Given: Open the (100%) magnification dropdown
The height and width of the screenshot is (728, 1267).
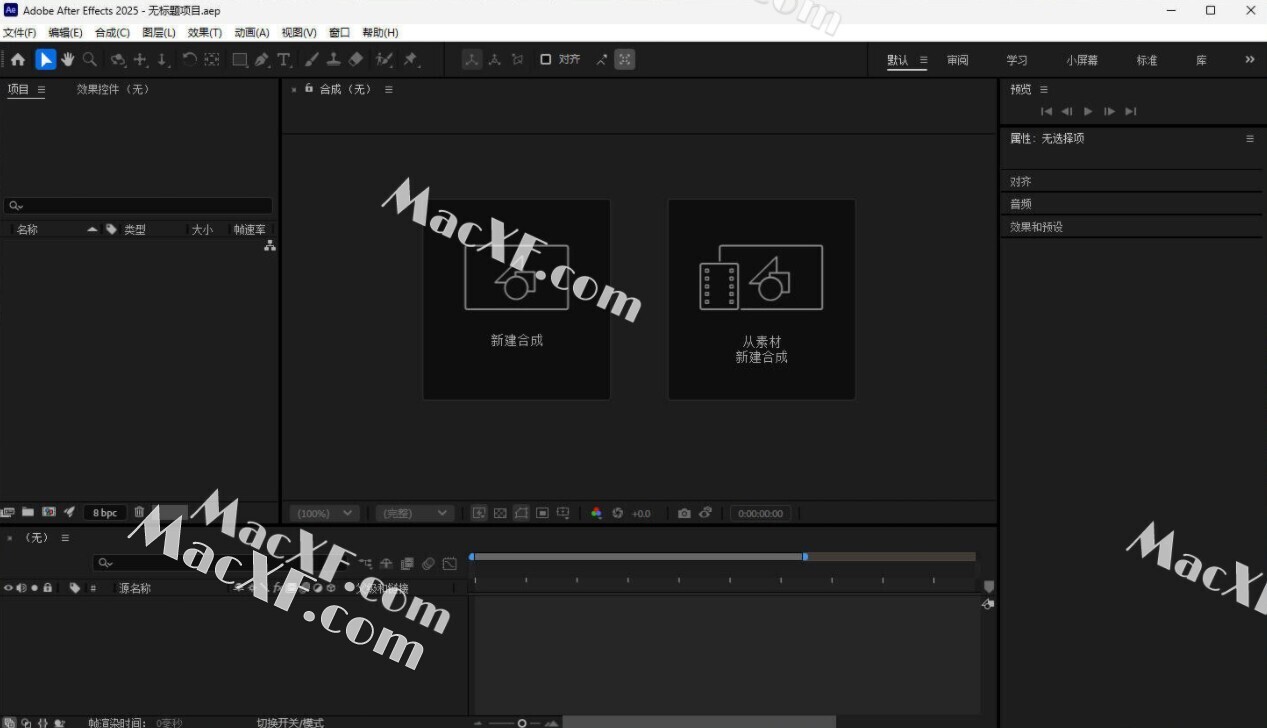Looking at the screenshot, I should (x=324, y=513).
